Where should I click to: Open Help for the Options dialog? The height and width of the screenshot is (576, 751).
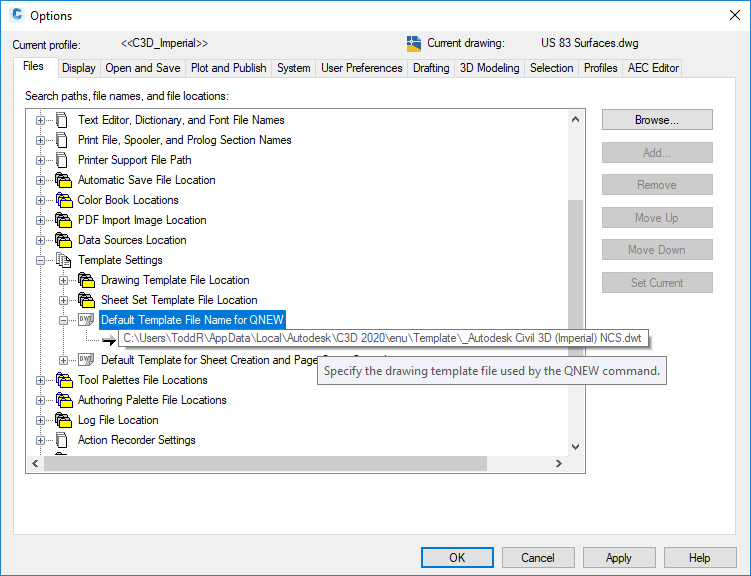click(700, 558)
